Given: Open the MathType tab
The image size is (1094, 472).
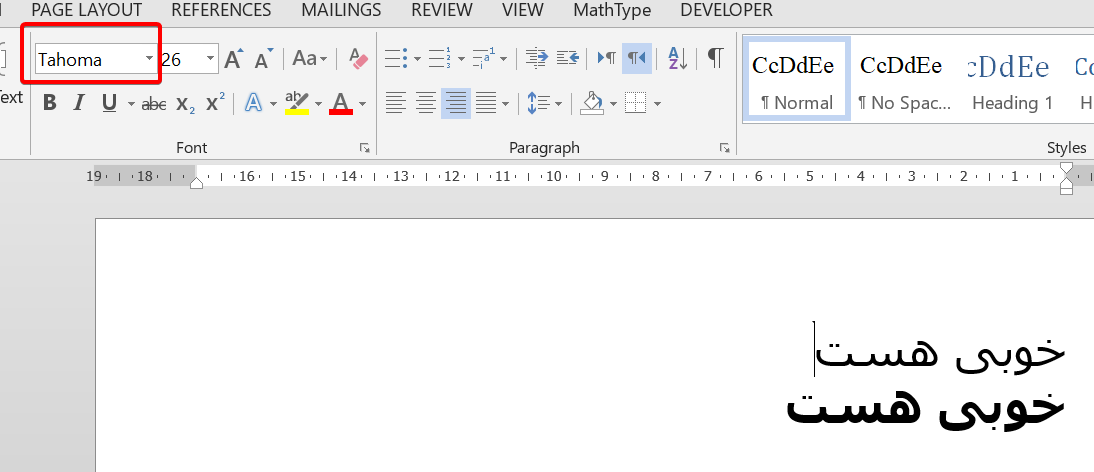Looking at the screenshot, I should [x=612, y=10].
